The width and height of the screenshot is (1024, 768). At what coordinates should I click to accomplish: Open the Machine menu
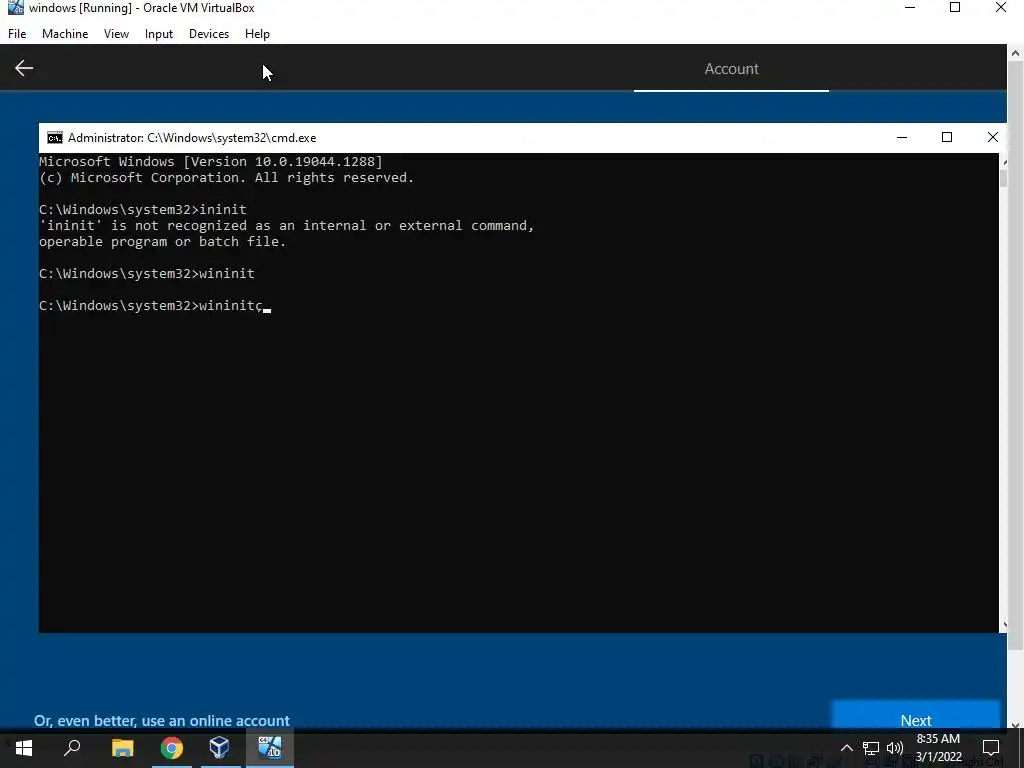point(65,34)
